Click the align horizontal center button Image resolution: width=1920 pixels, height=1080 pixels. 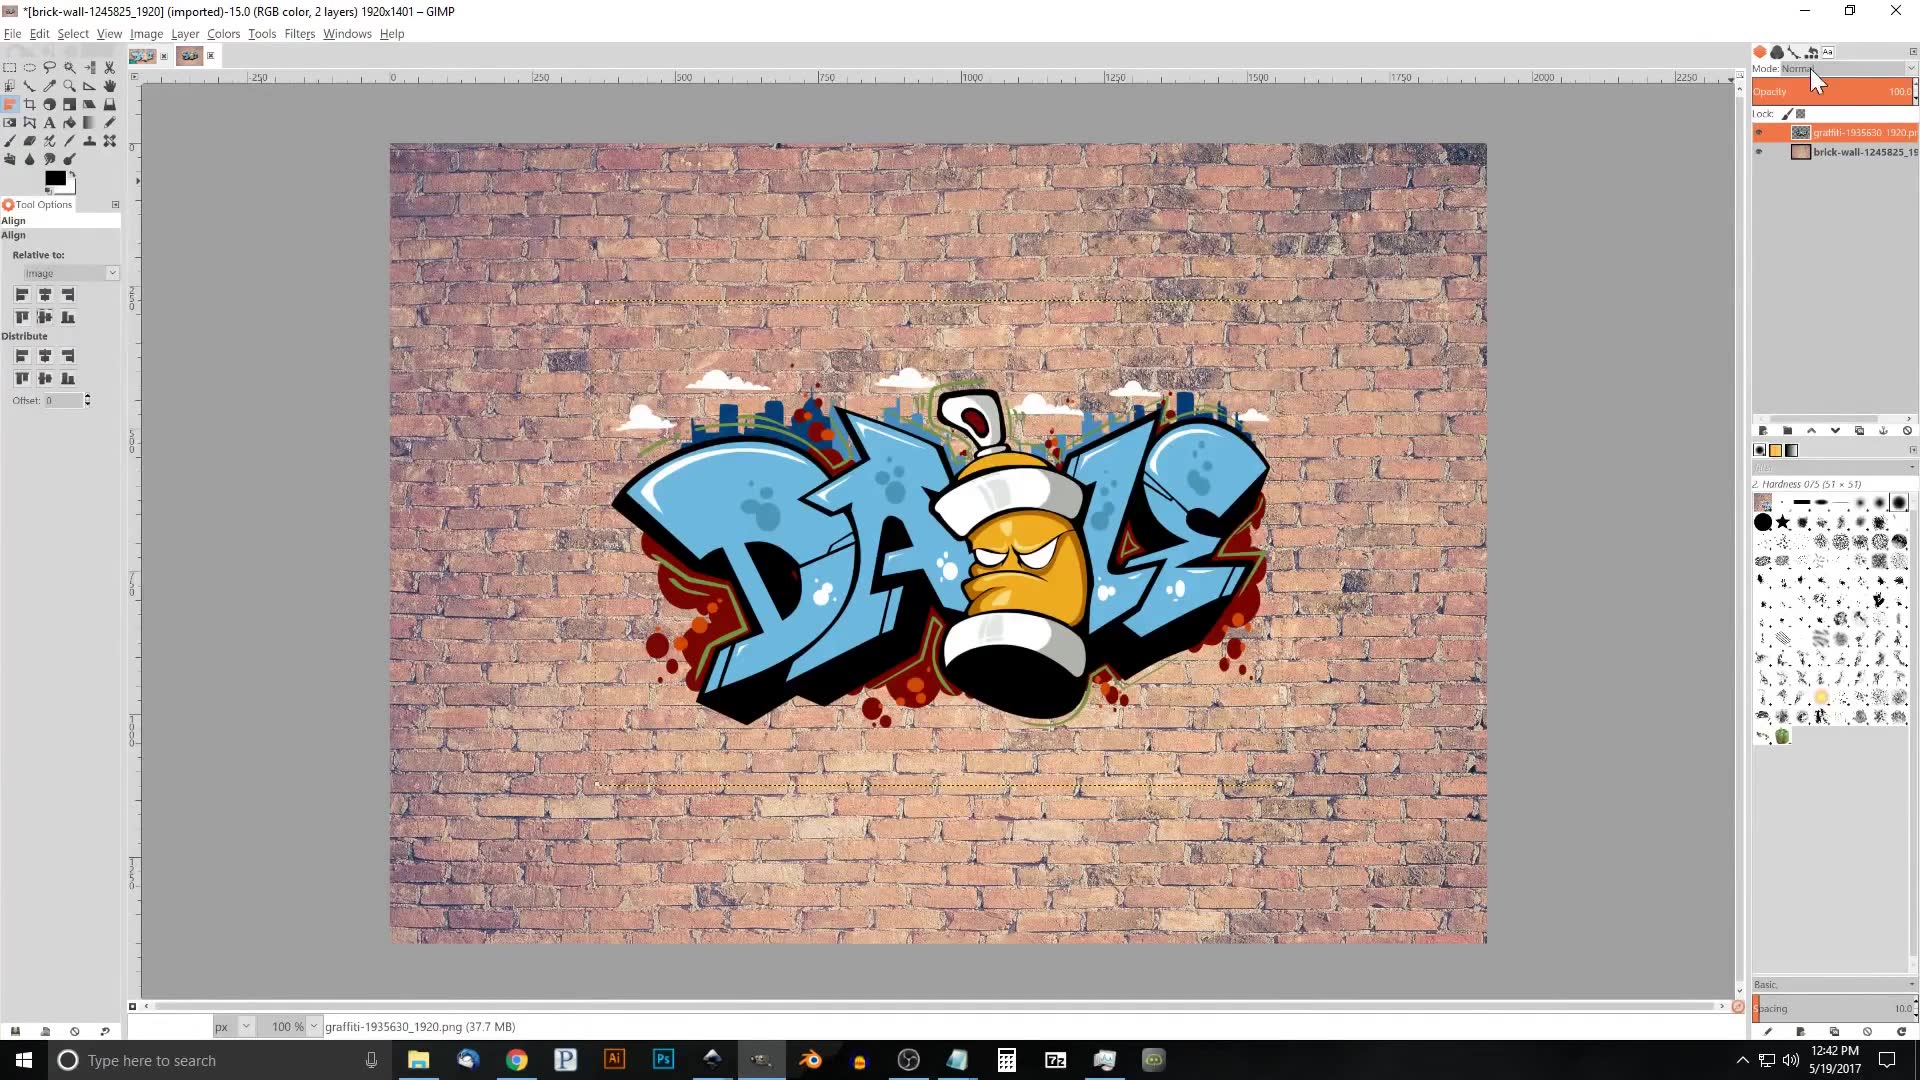[45, 295]
